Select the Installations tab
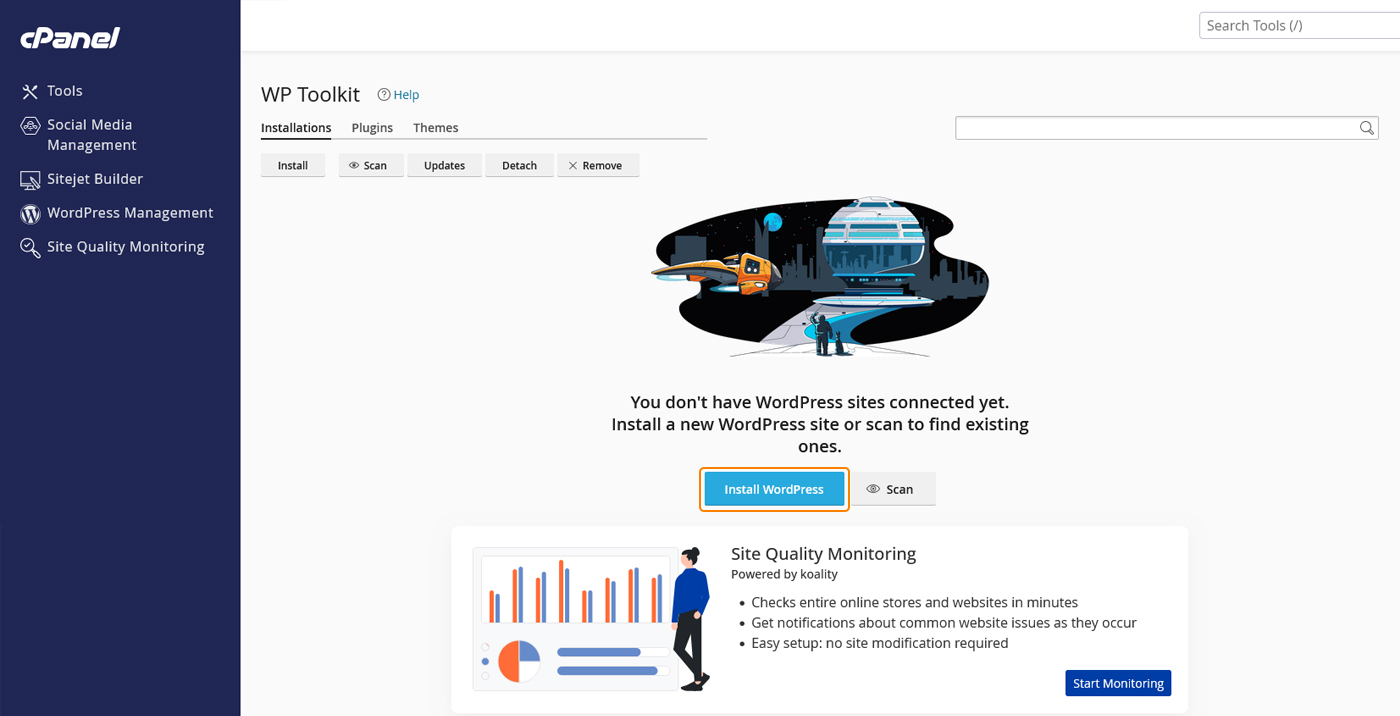 click(x=296, y=128)
